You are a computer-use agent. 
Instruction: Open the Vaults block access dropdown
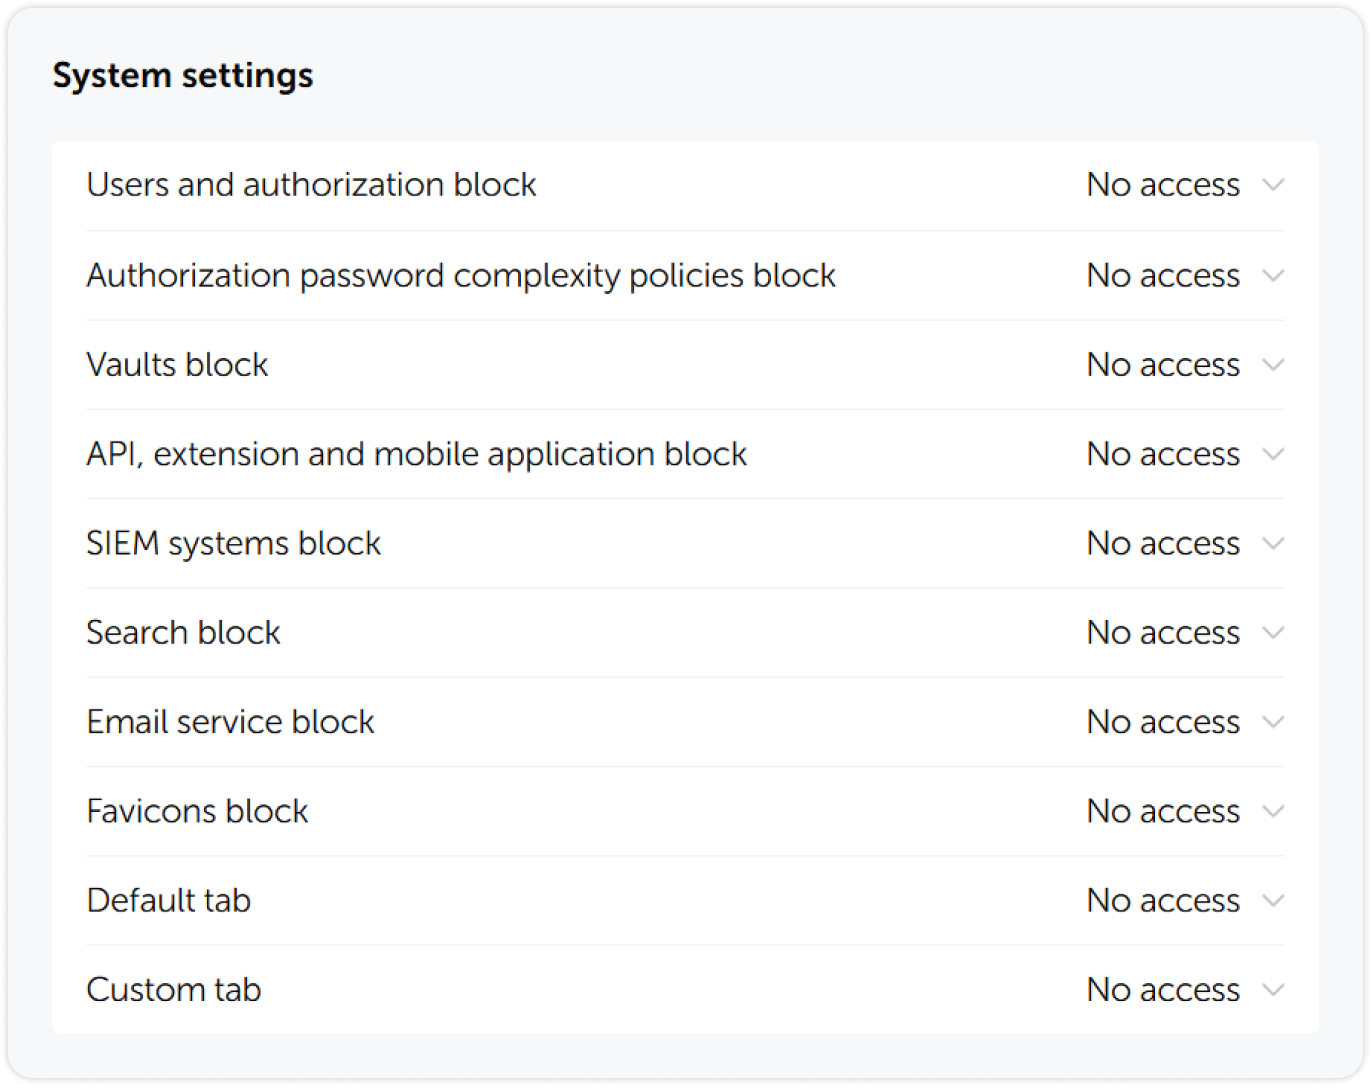click(x=1274, y=364)
